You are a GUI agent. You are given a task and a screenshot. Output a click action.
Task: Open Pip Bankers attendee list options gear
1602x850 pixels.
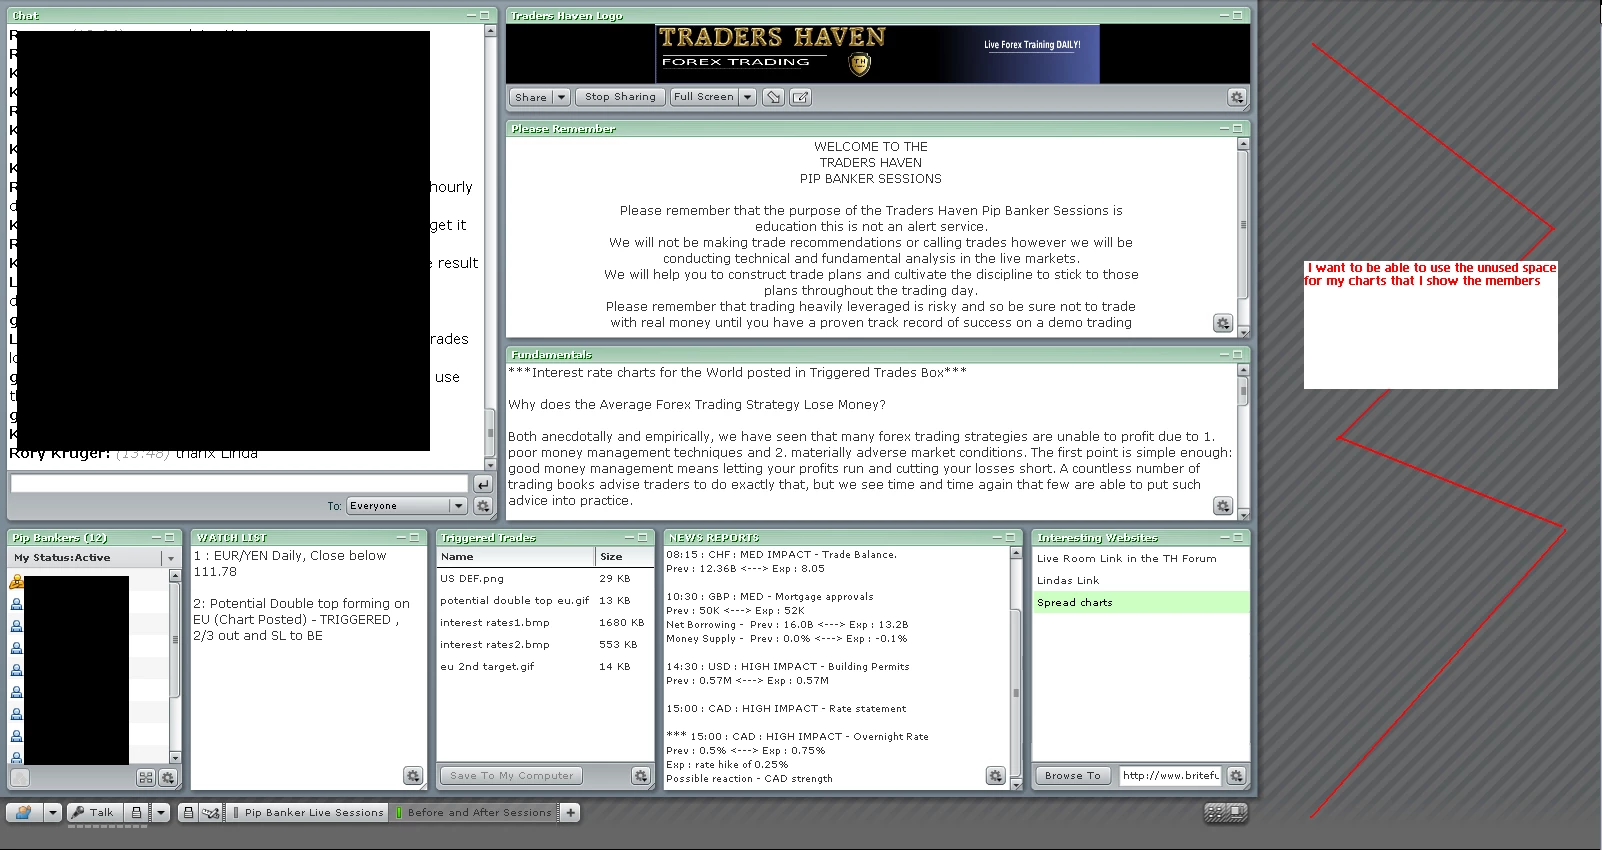tap(168, 777)
